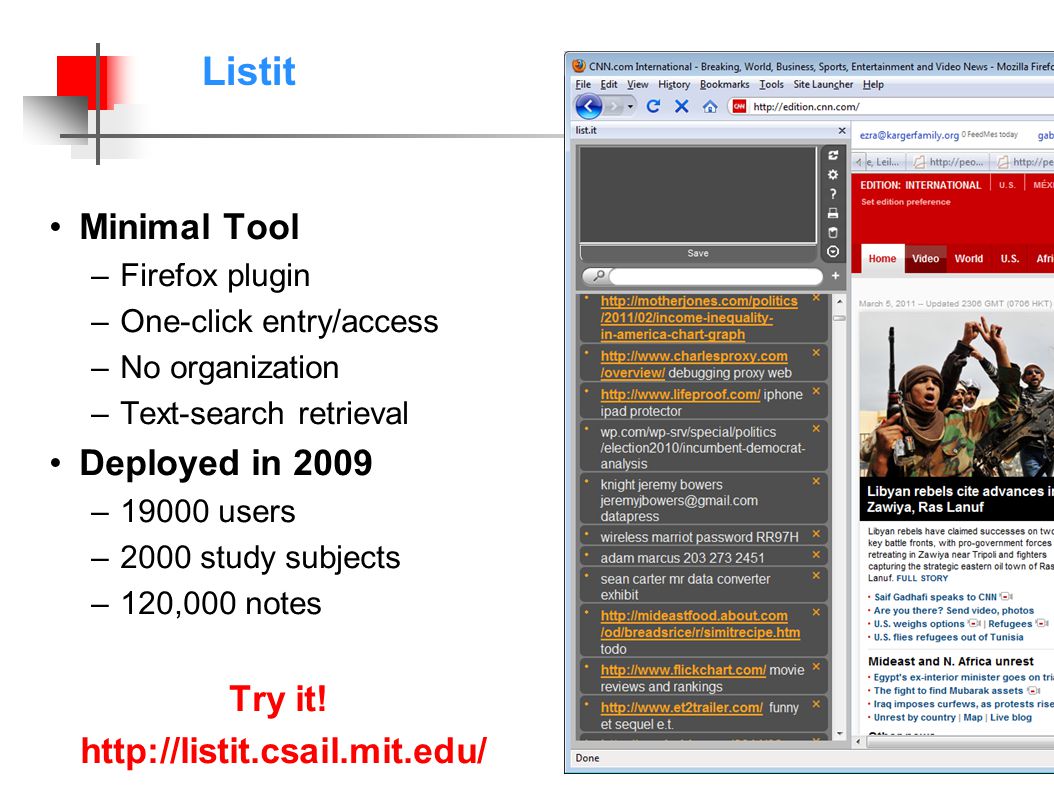Screen dimensions: 1054x790
Task: Click the magnifier icon in list.it search
Action: tap(598, 276)
